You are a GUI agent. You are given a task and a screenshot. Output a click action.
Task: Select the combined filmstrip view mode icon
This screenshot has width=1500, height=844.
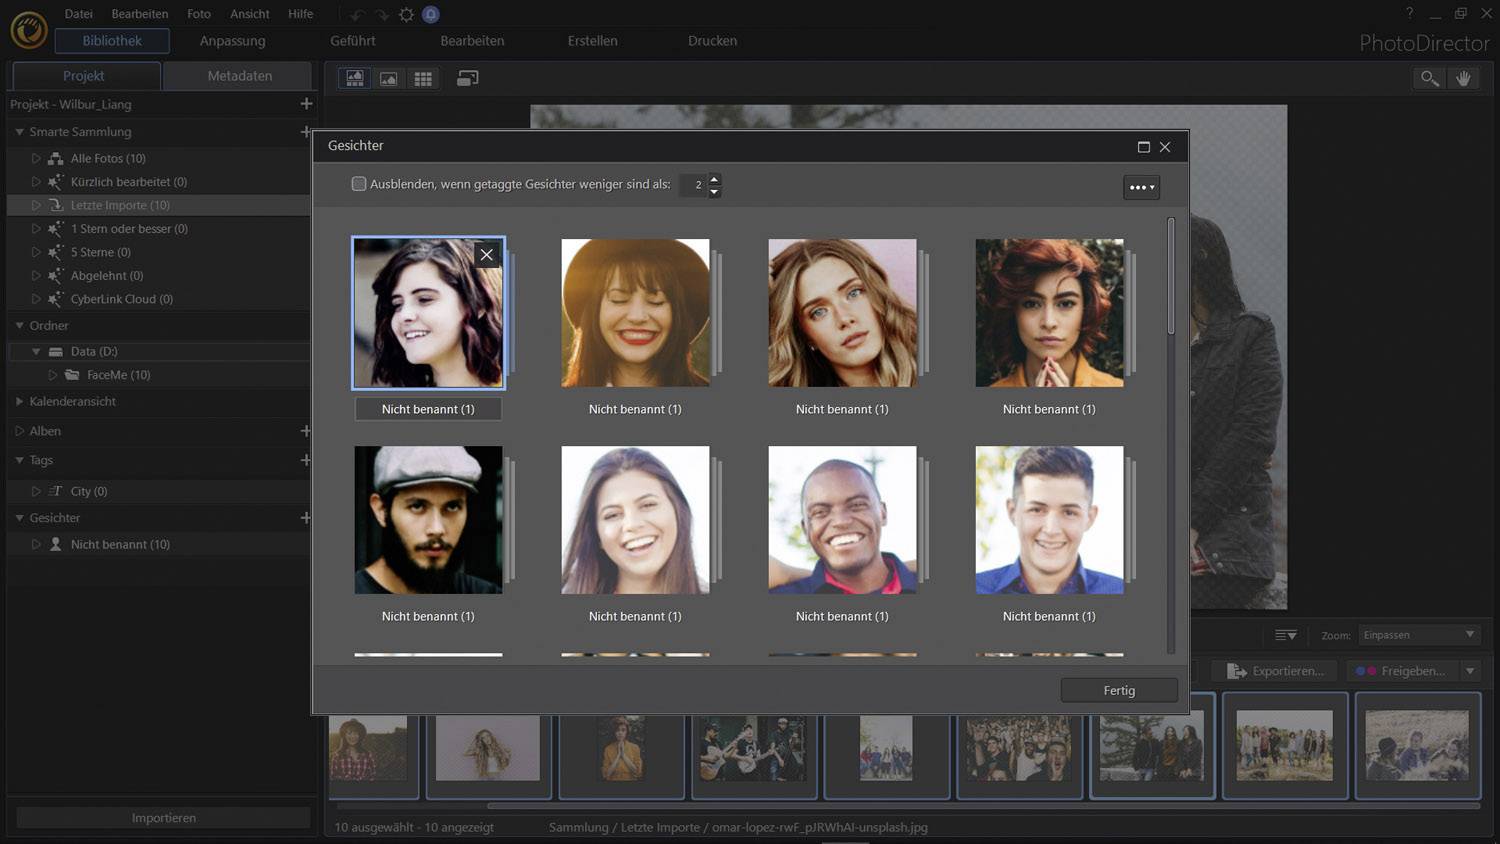[x=355, y=78]
